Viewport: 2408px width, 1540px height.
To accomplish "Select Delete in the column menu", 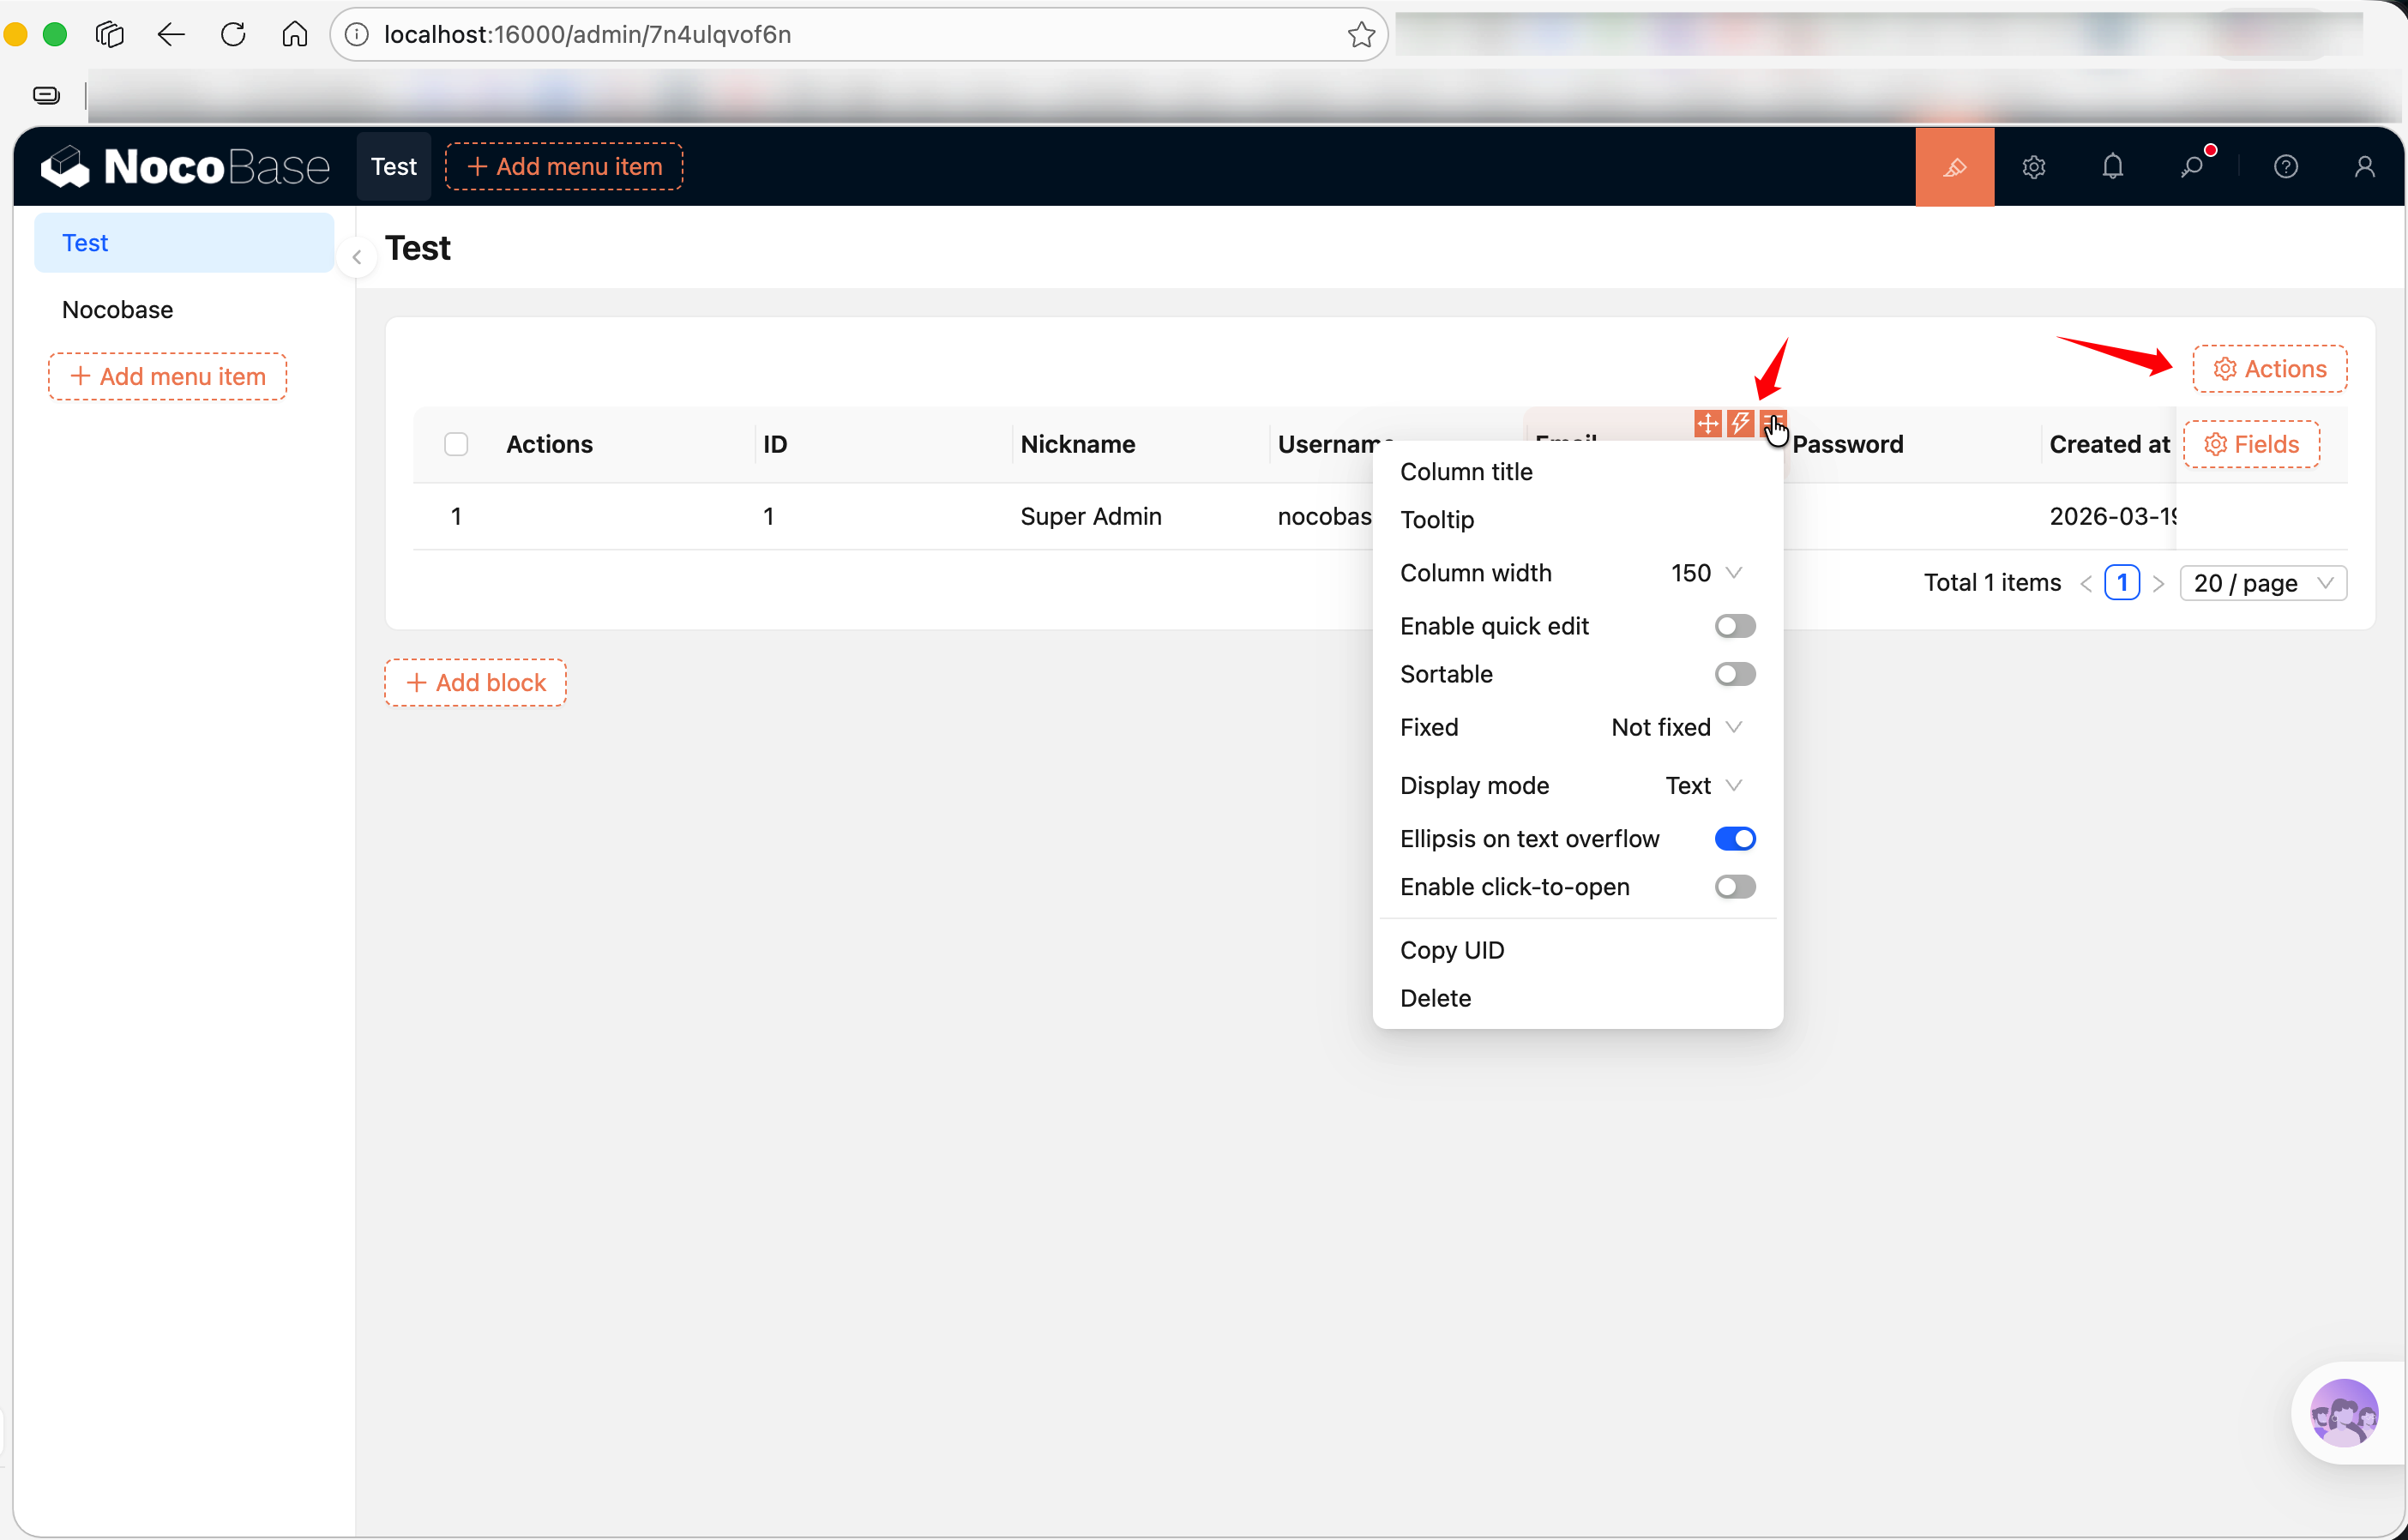I will 1435,998.
